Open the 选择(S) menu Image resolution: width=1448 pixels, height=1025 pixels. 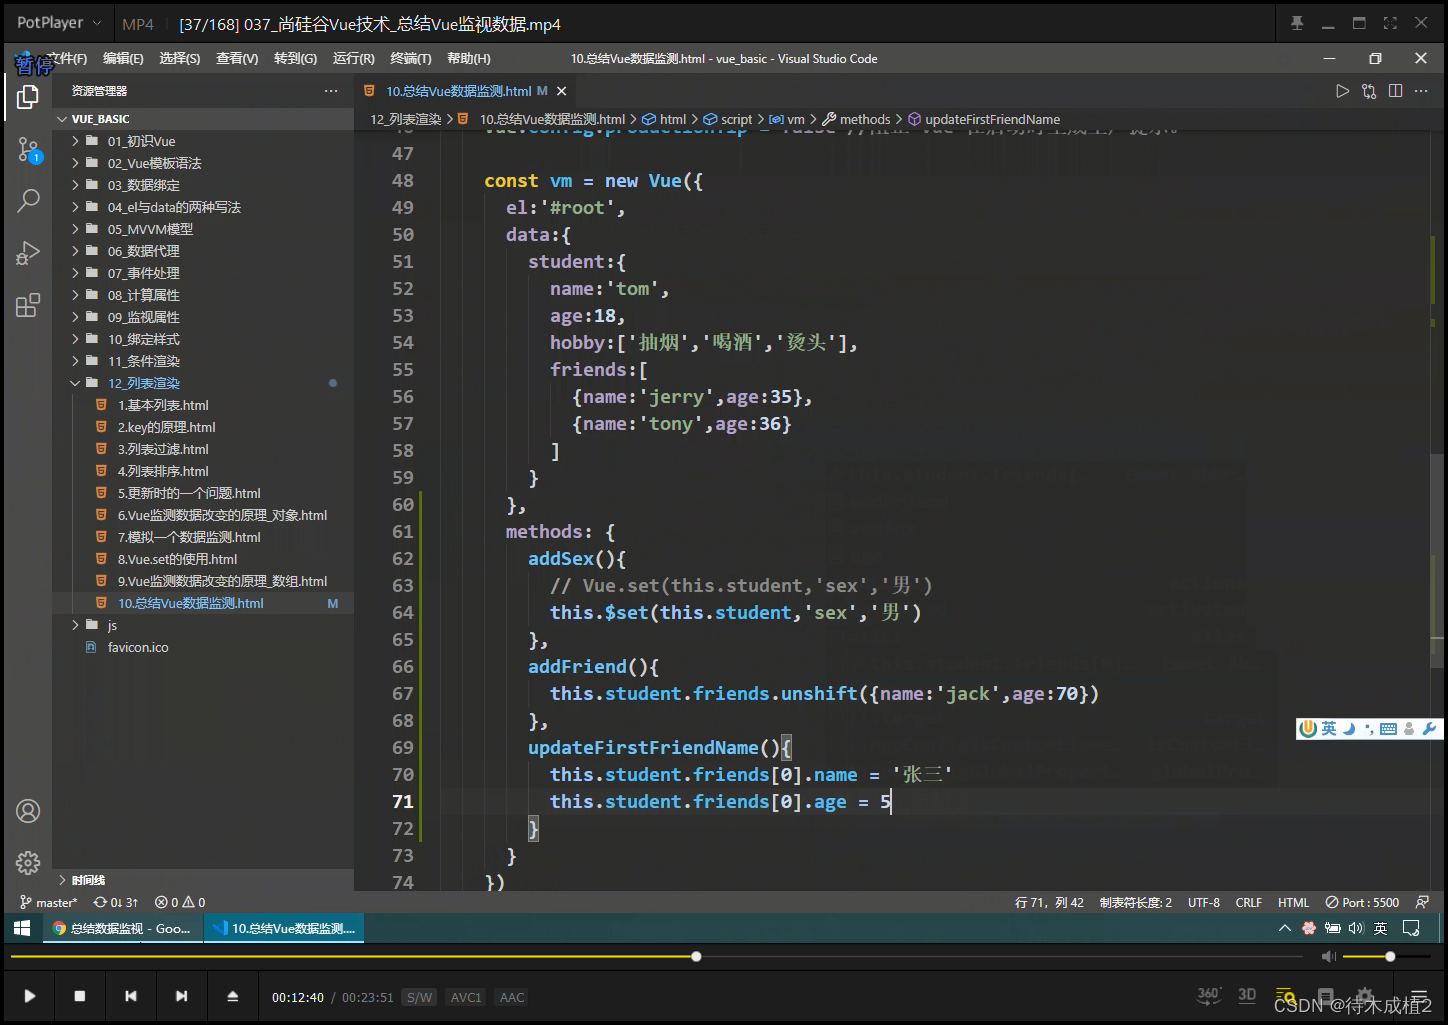click(180, 59)
